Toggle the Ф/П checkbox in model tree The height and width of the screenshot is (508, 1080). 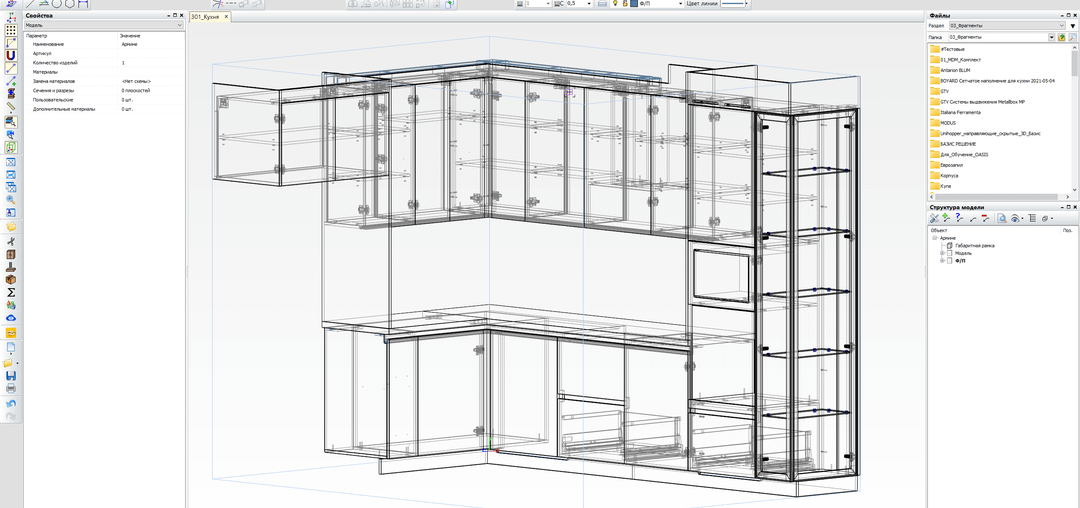950,261
